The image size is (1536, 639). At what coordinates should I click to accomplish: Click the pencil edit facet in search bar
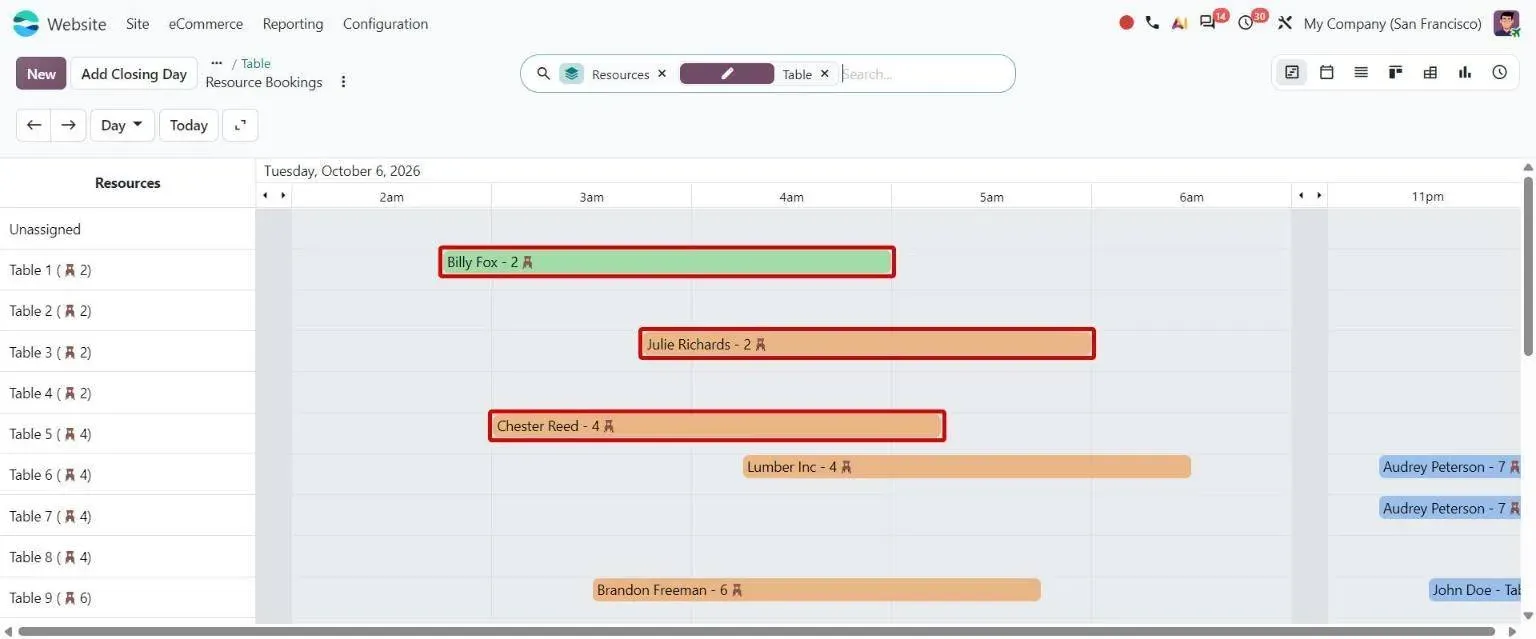click(x=727, y=74)
